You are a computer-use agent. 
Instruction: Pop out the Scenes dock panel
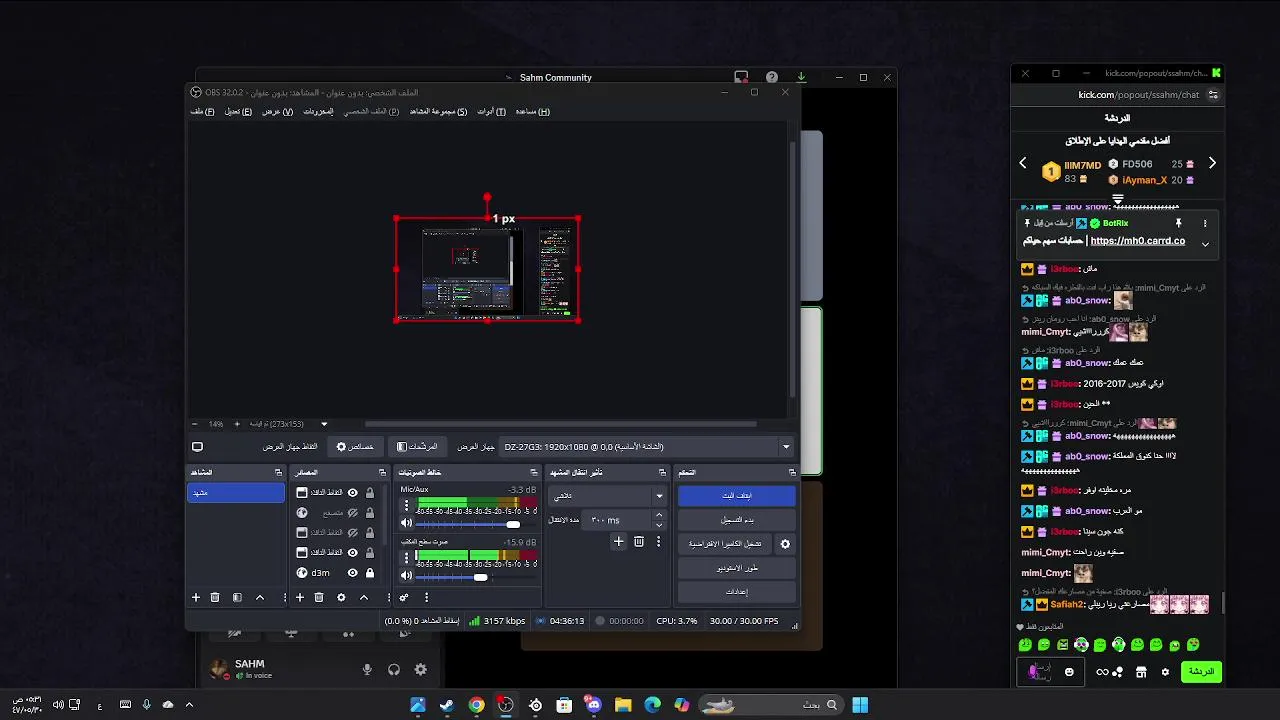pos(278,472)
